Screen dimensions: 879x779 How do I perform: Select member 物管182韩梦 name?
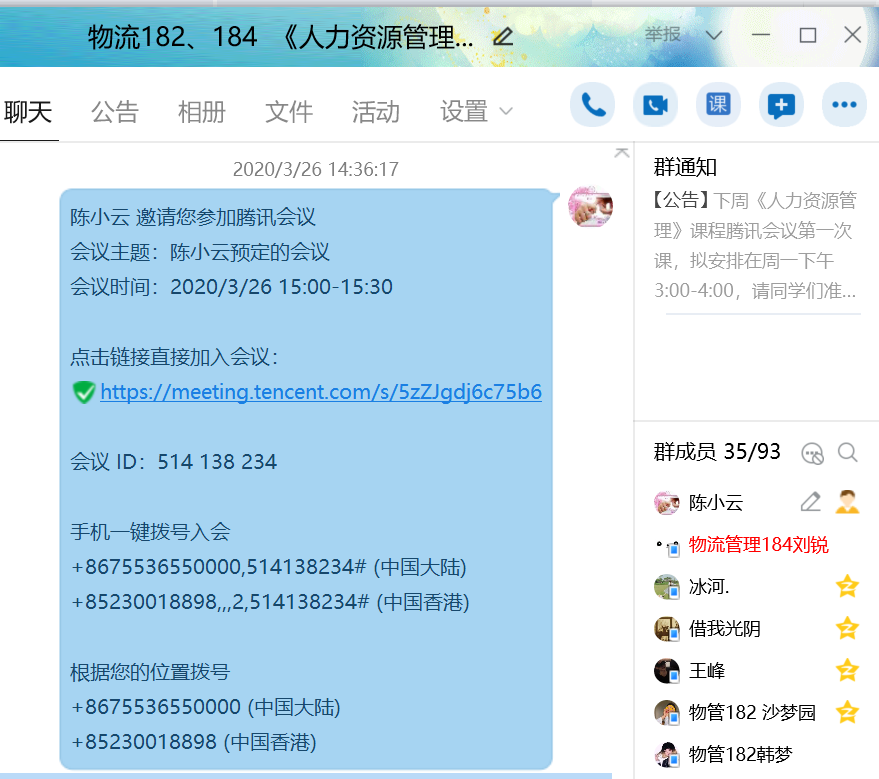(741, 754)
